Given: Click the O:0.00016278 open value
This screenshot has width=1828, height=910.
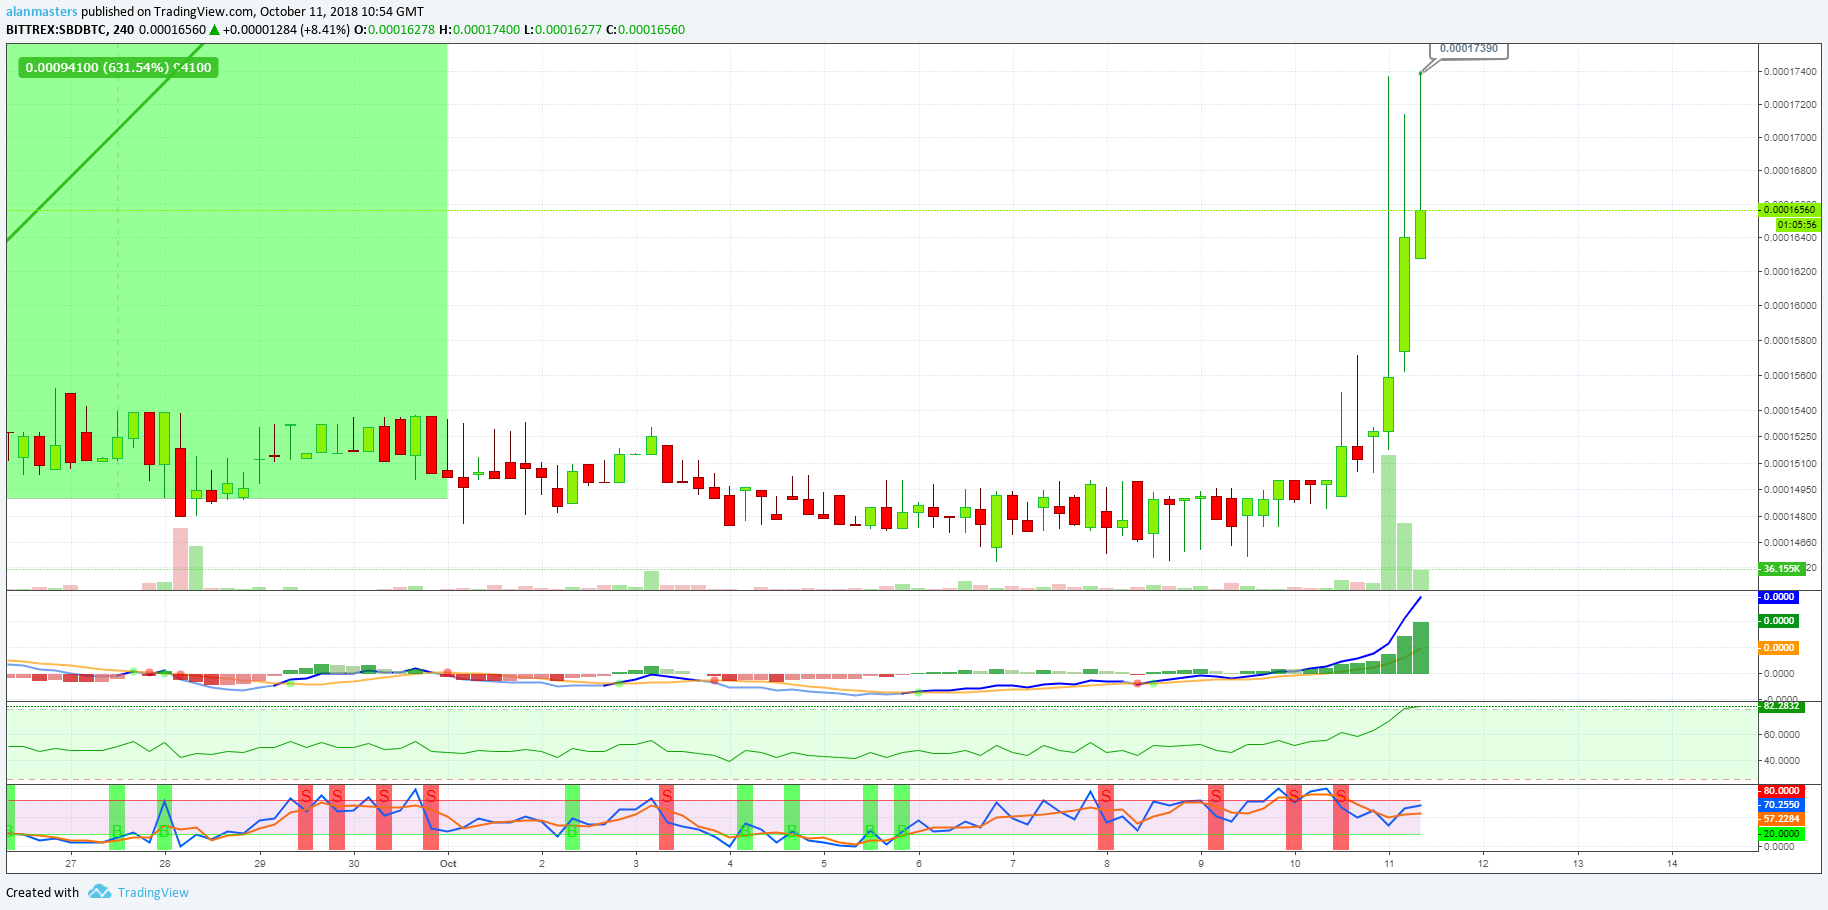Looking at the screenshot, I should point(395,30).
